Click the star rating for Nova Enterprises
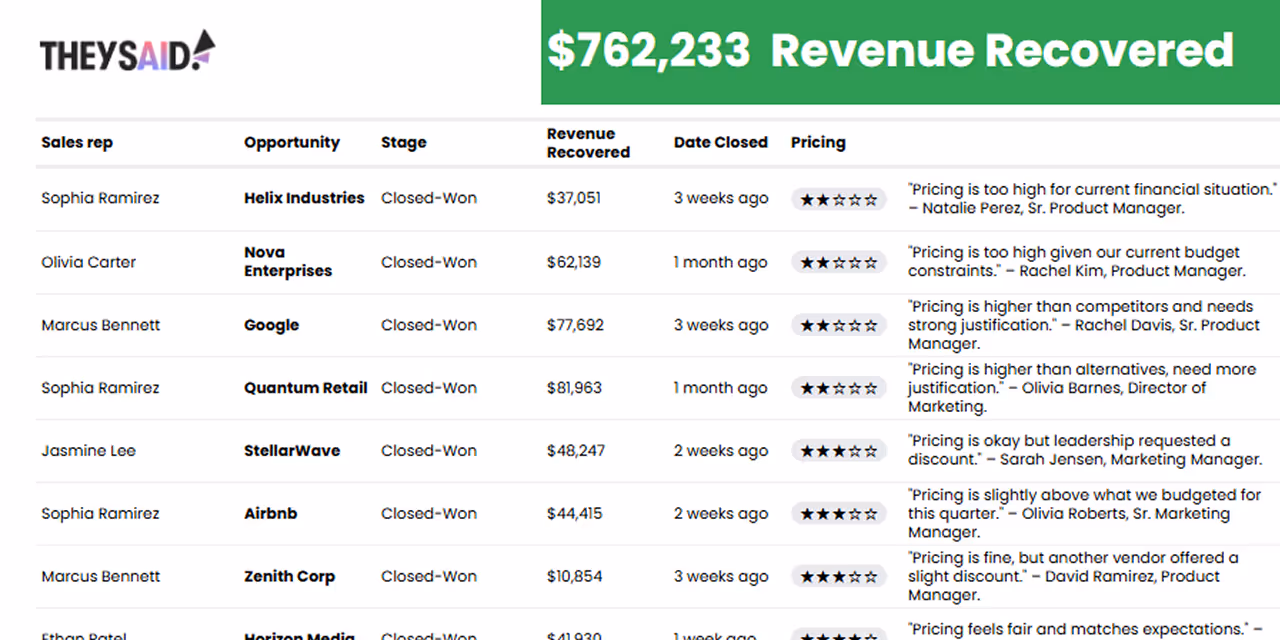Viewport: 1280px width, 640px height. tap(839, 262)
